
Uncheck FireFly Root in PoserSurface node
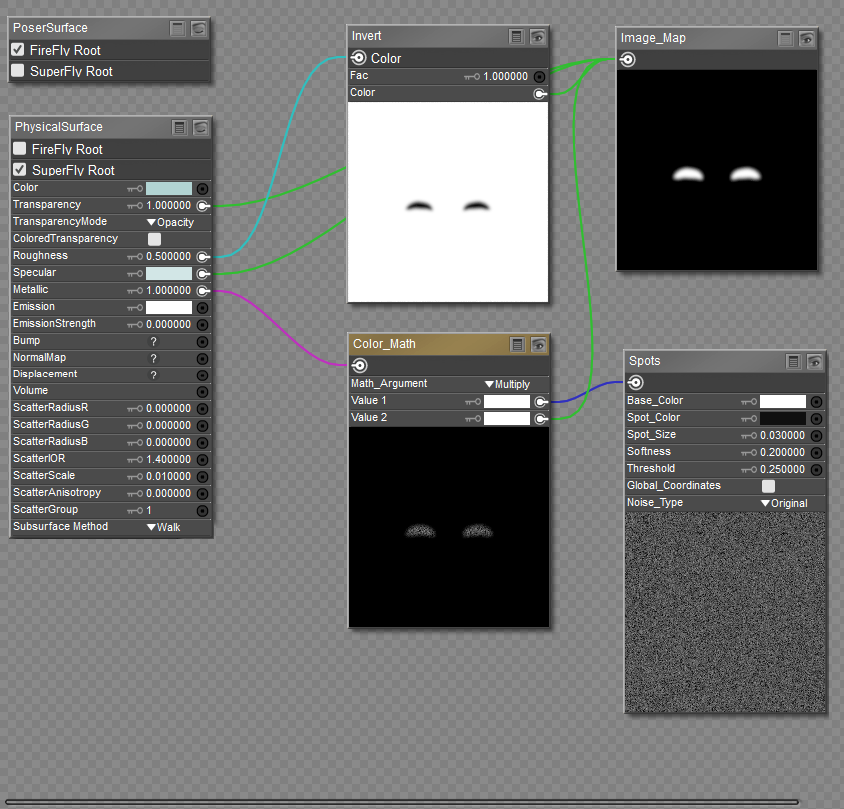(18, 50)
